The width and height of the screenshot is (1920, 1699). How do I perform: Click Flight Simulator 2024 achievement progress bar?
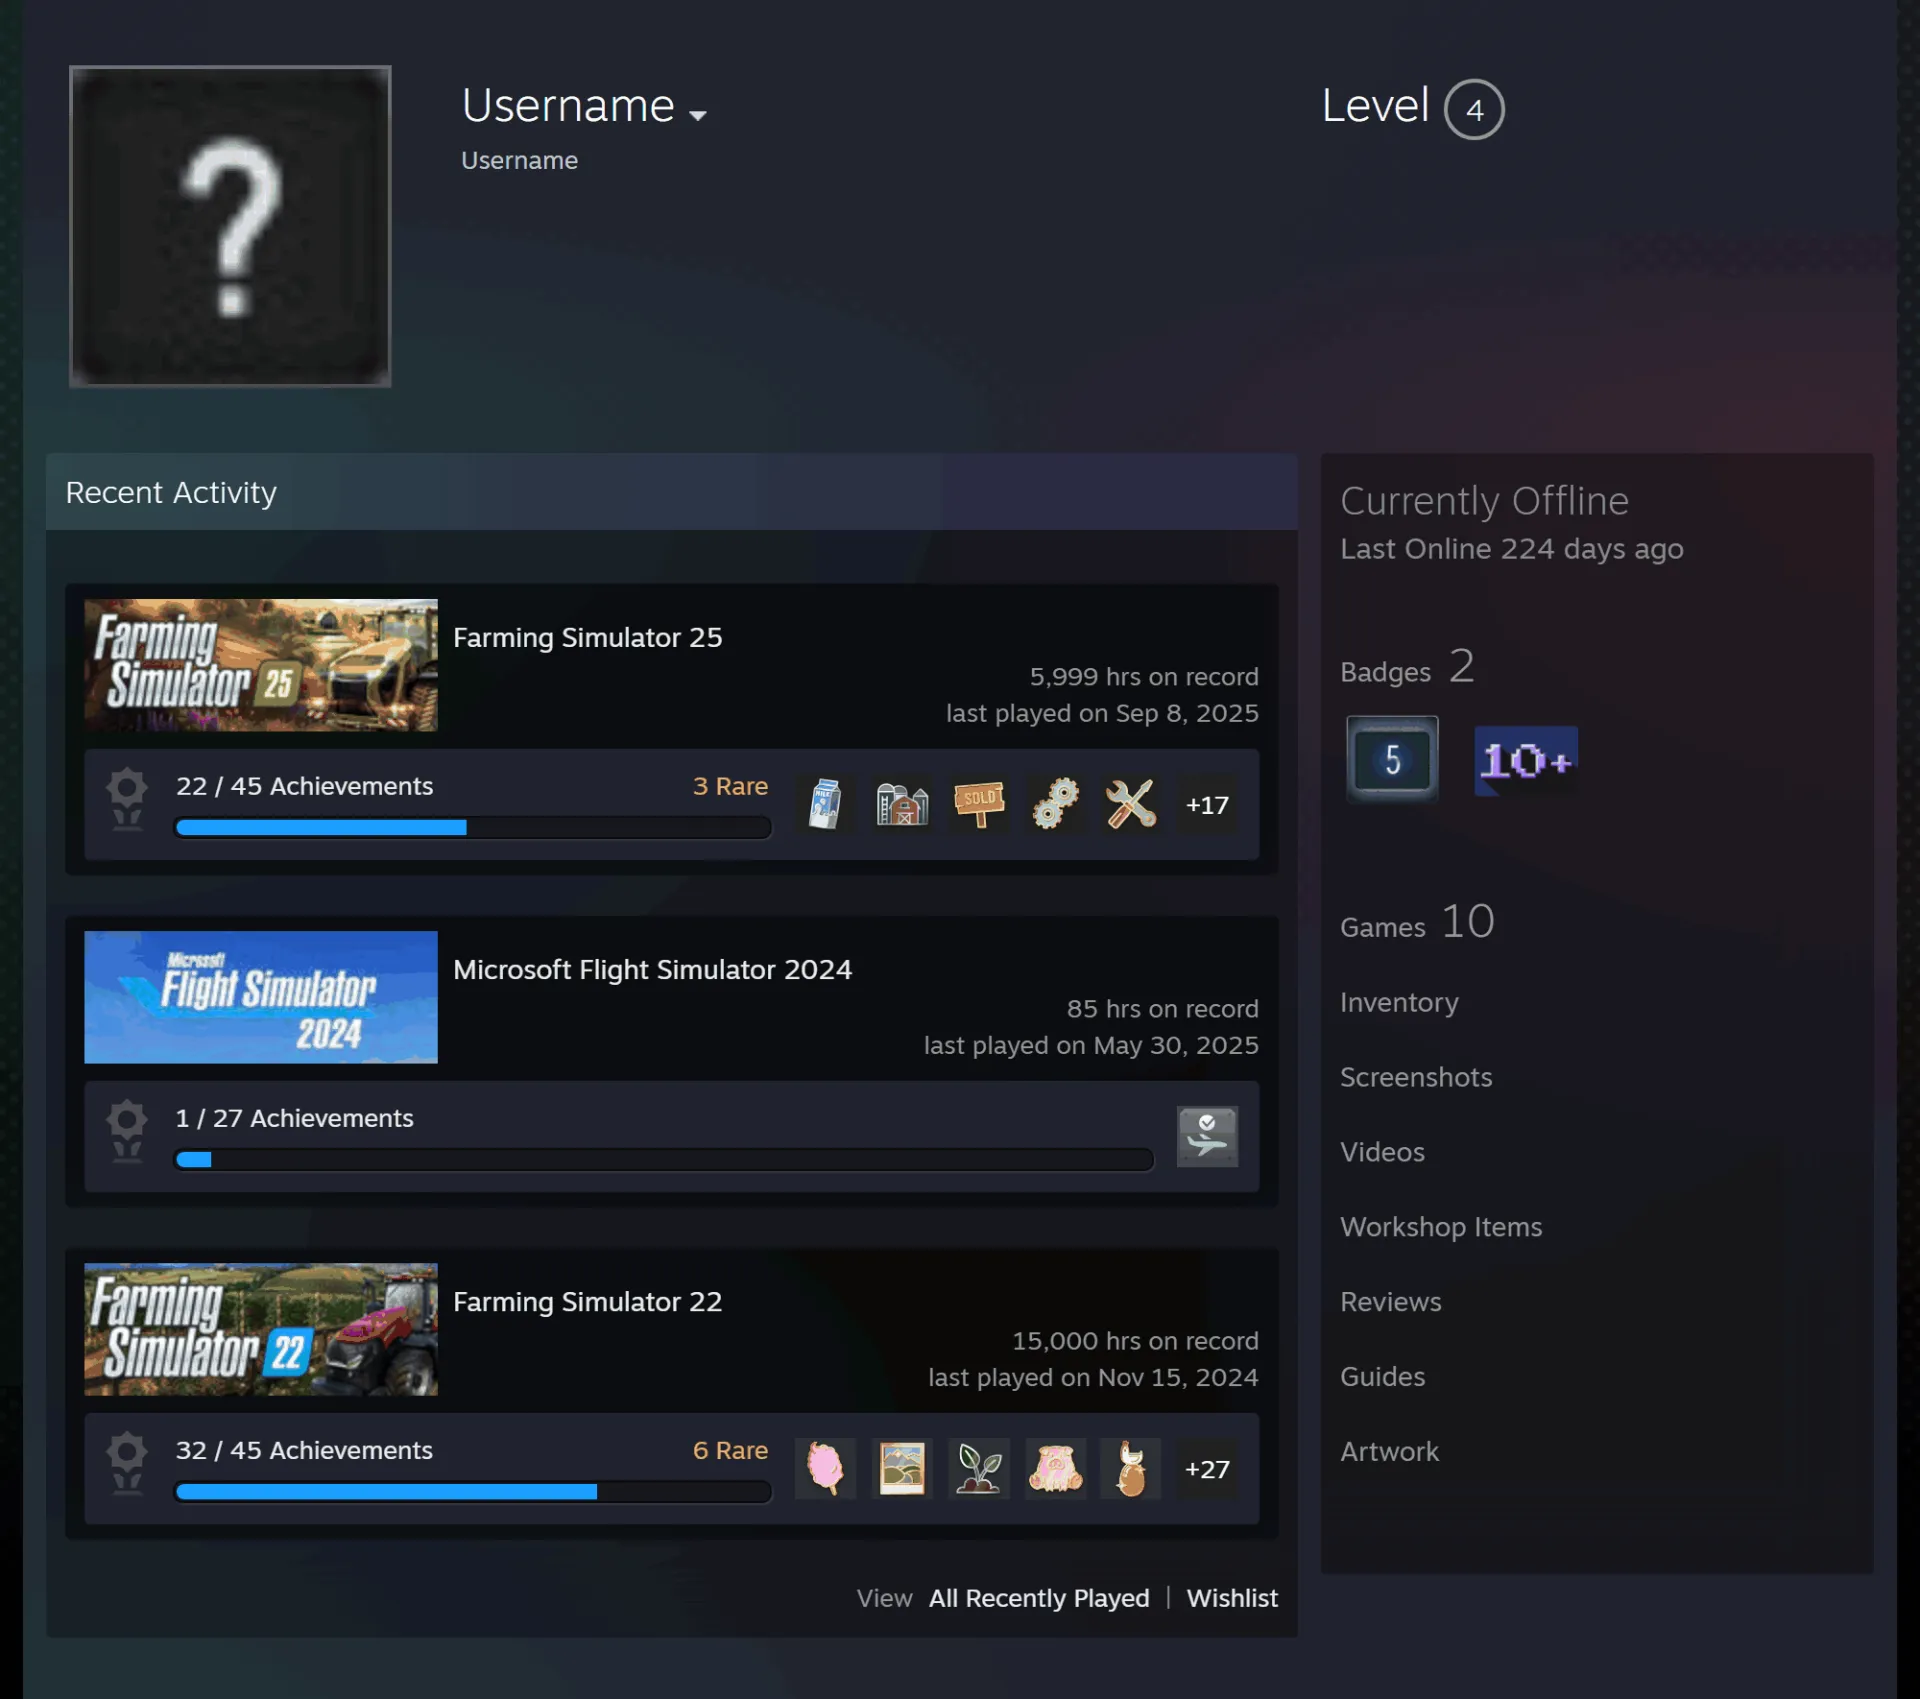click(664, 1160)
